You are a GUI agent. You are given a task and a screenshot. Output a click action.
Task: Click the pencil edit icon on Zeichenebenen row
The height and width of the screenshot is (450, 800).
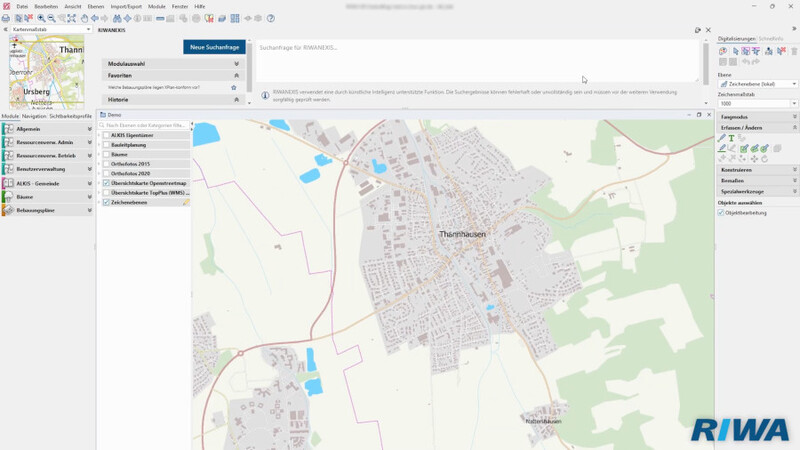tap(186, 203)
